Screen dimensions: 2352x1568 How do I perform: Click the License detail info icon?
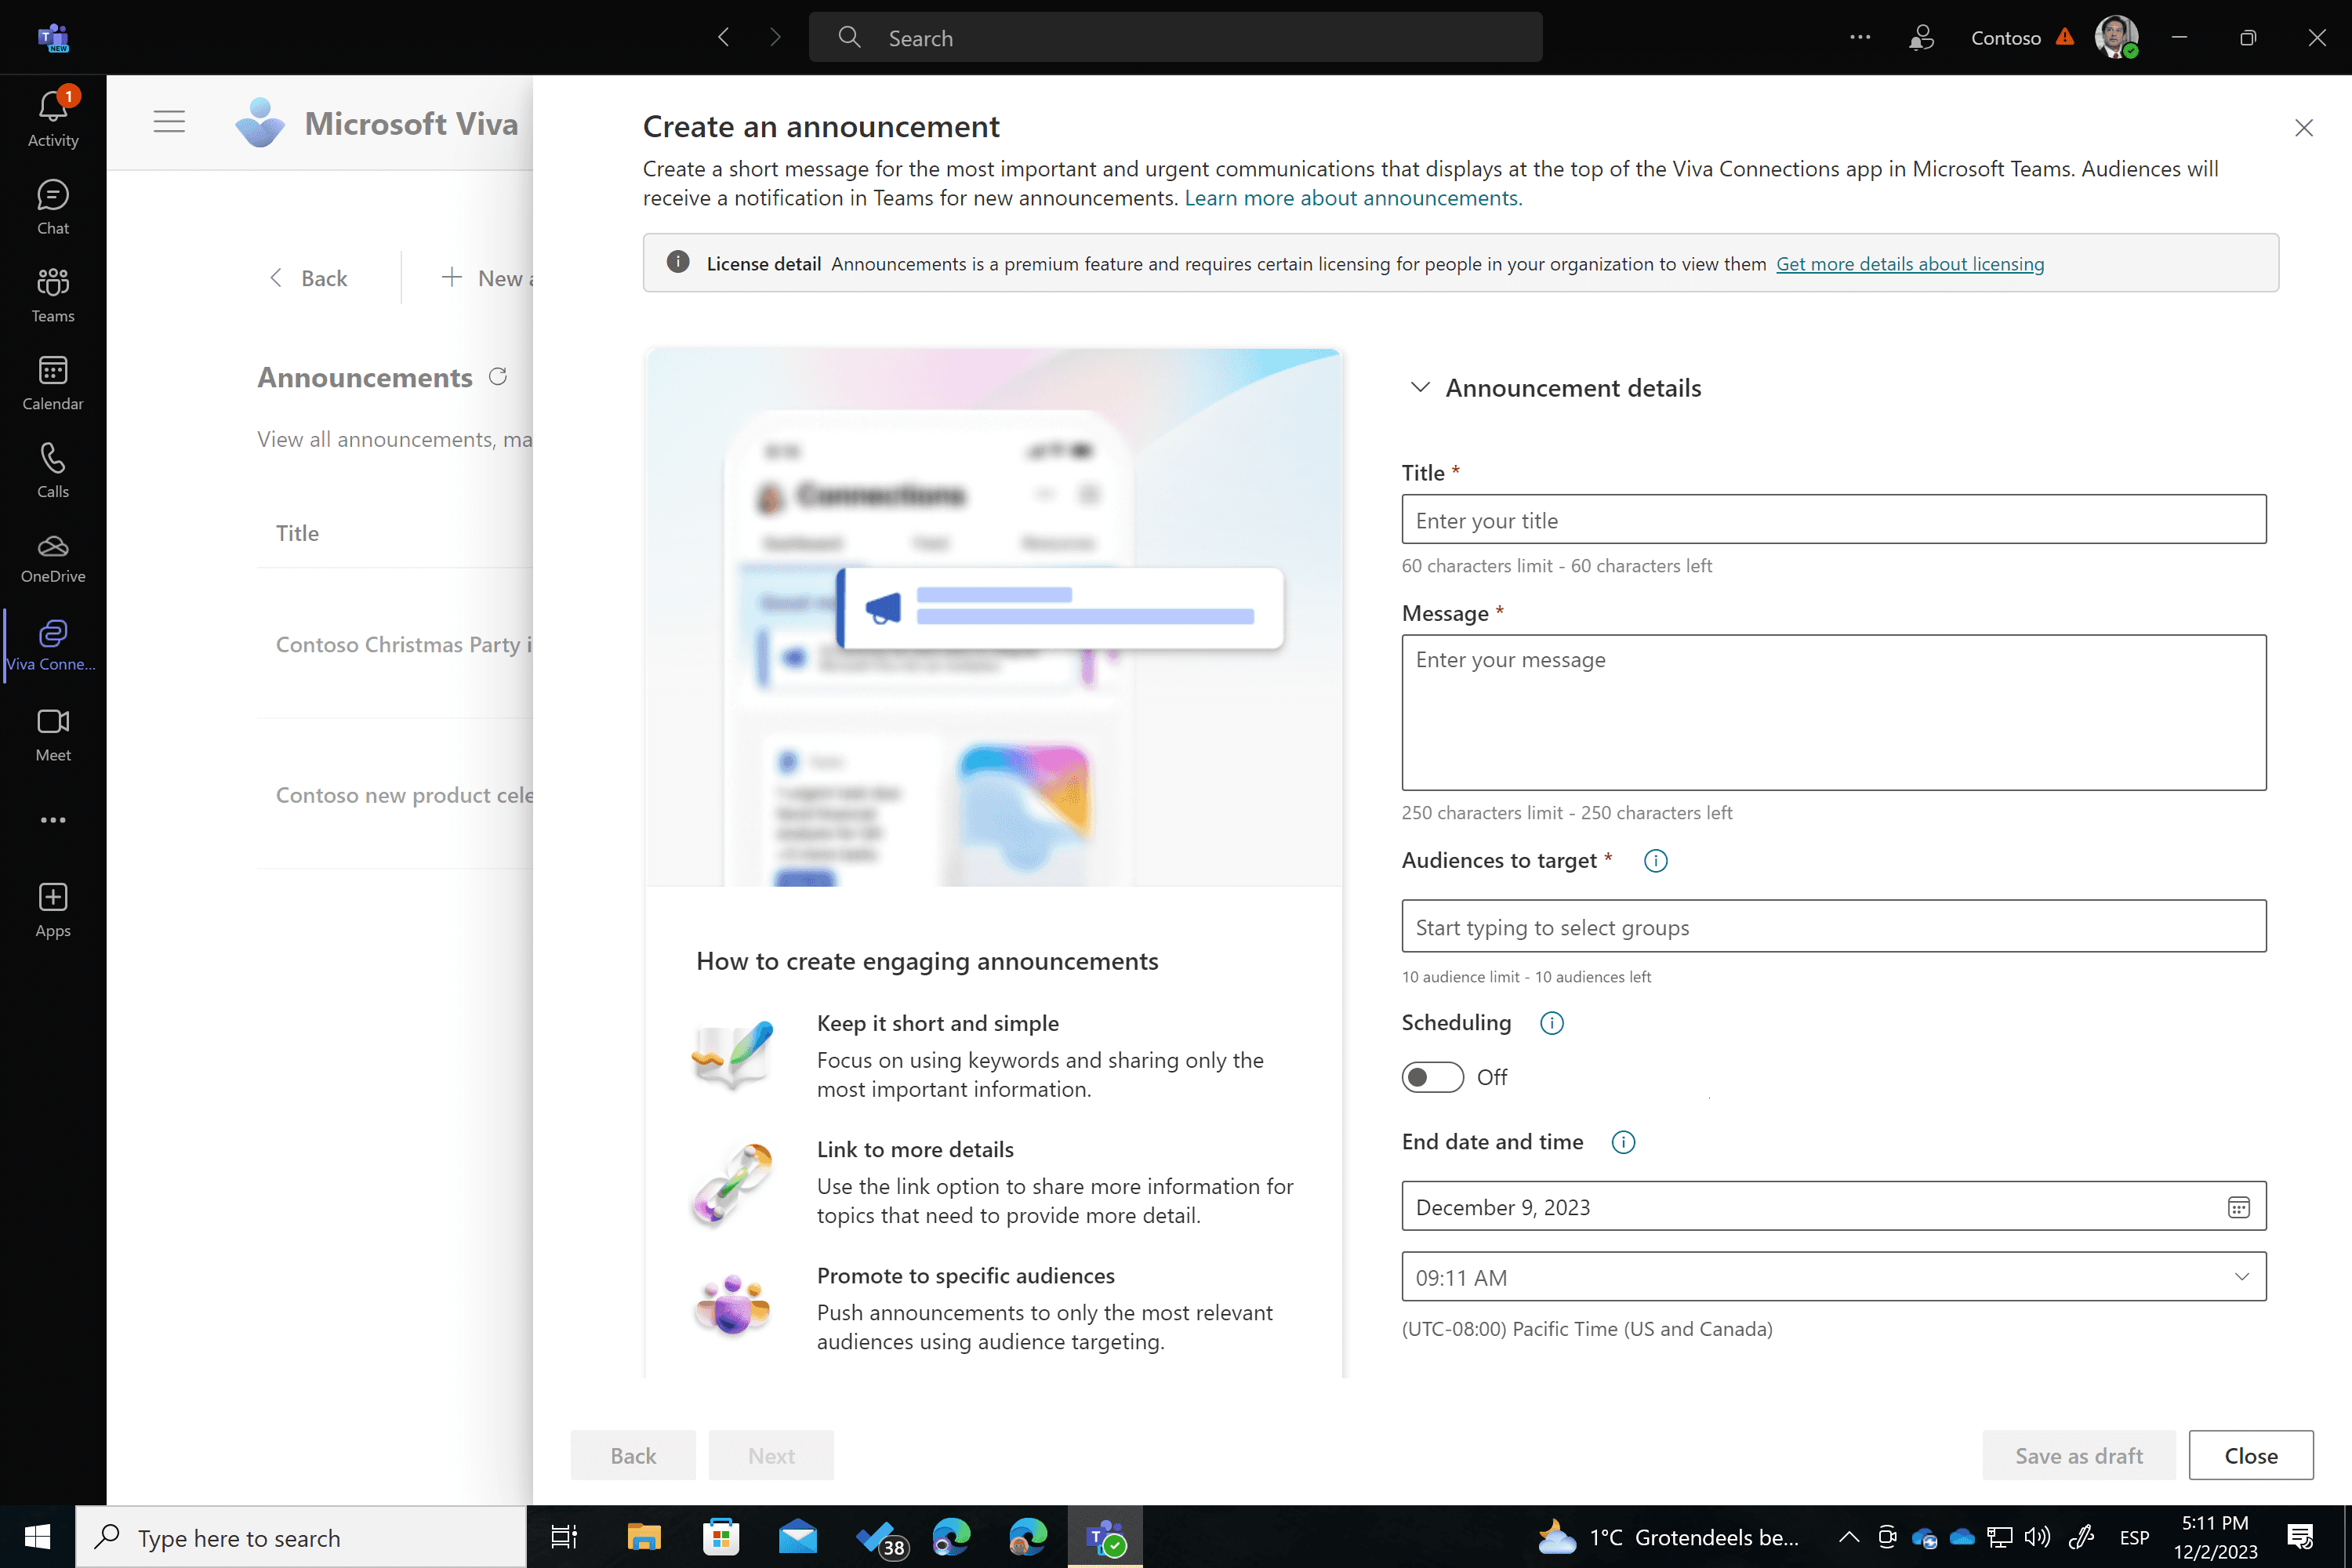coord(678,262)
